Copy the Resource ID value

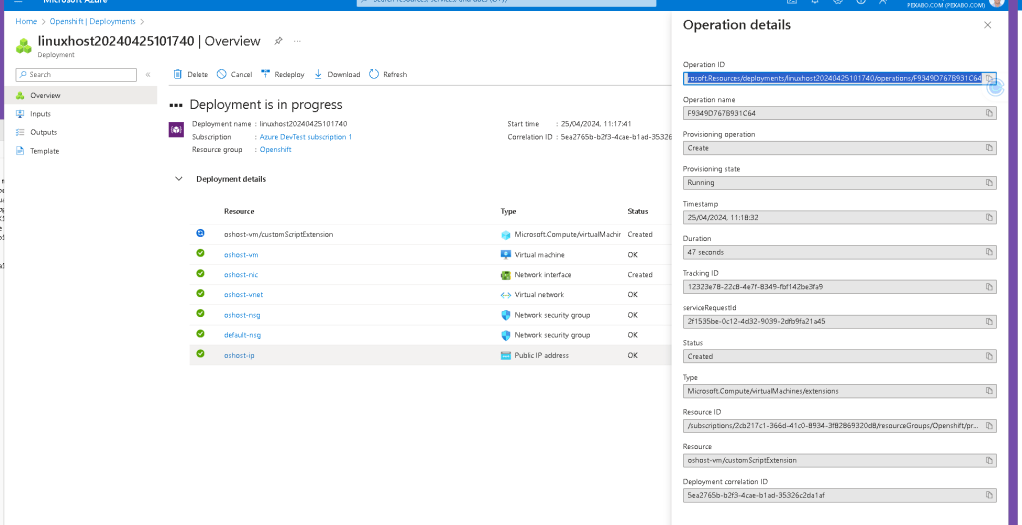pos(989,426)
